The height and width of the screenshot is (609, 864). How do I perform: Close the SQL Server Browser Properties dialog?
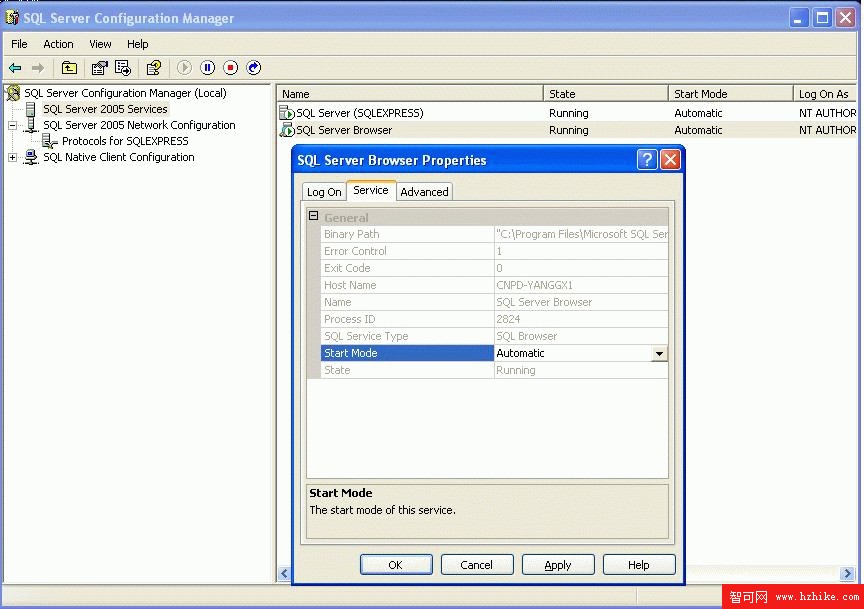[670, 160]
